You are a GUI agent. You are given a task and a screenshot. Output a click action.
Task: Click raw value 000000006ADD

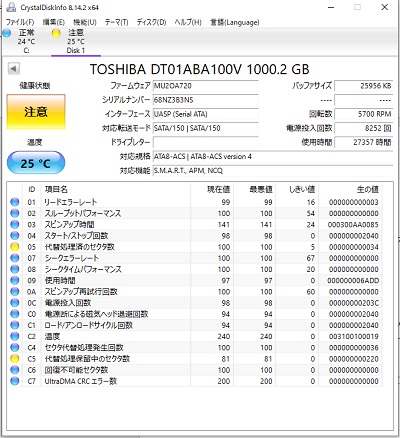tap(353, 281)
